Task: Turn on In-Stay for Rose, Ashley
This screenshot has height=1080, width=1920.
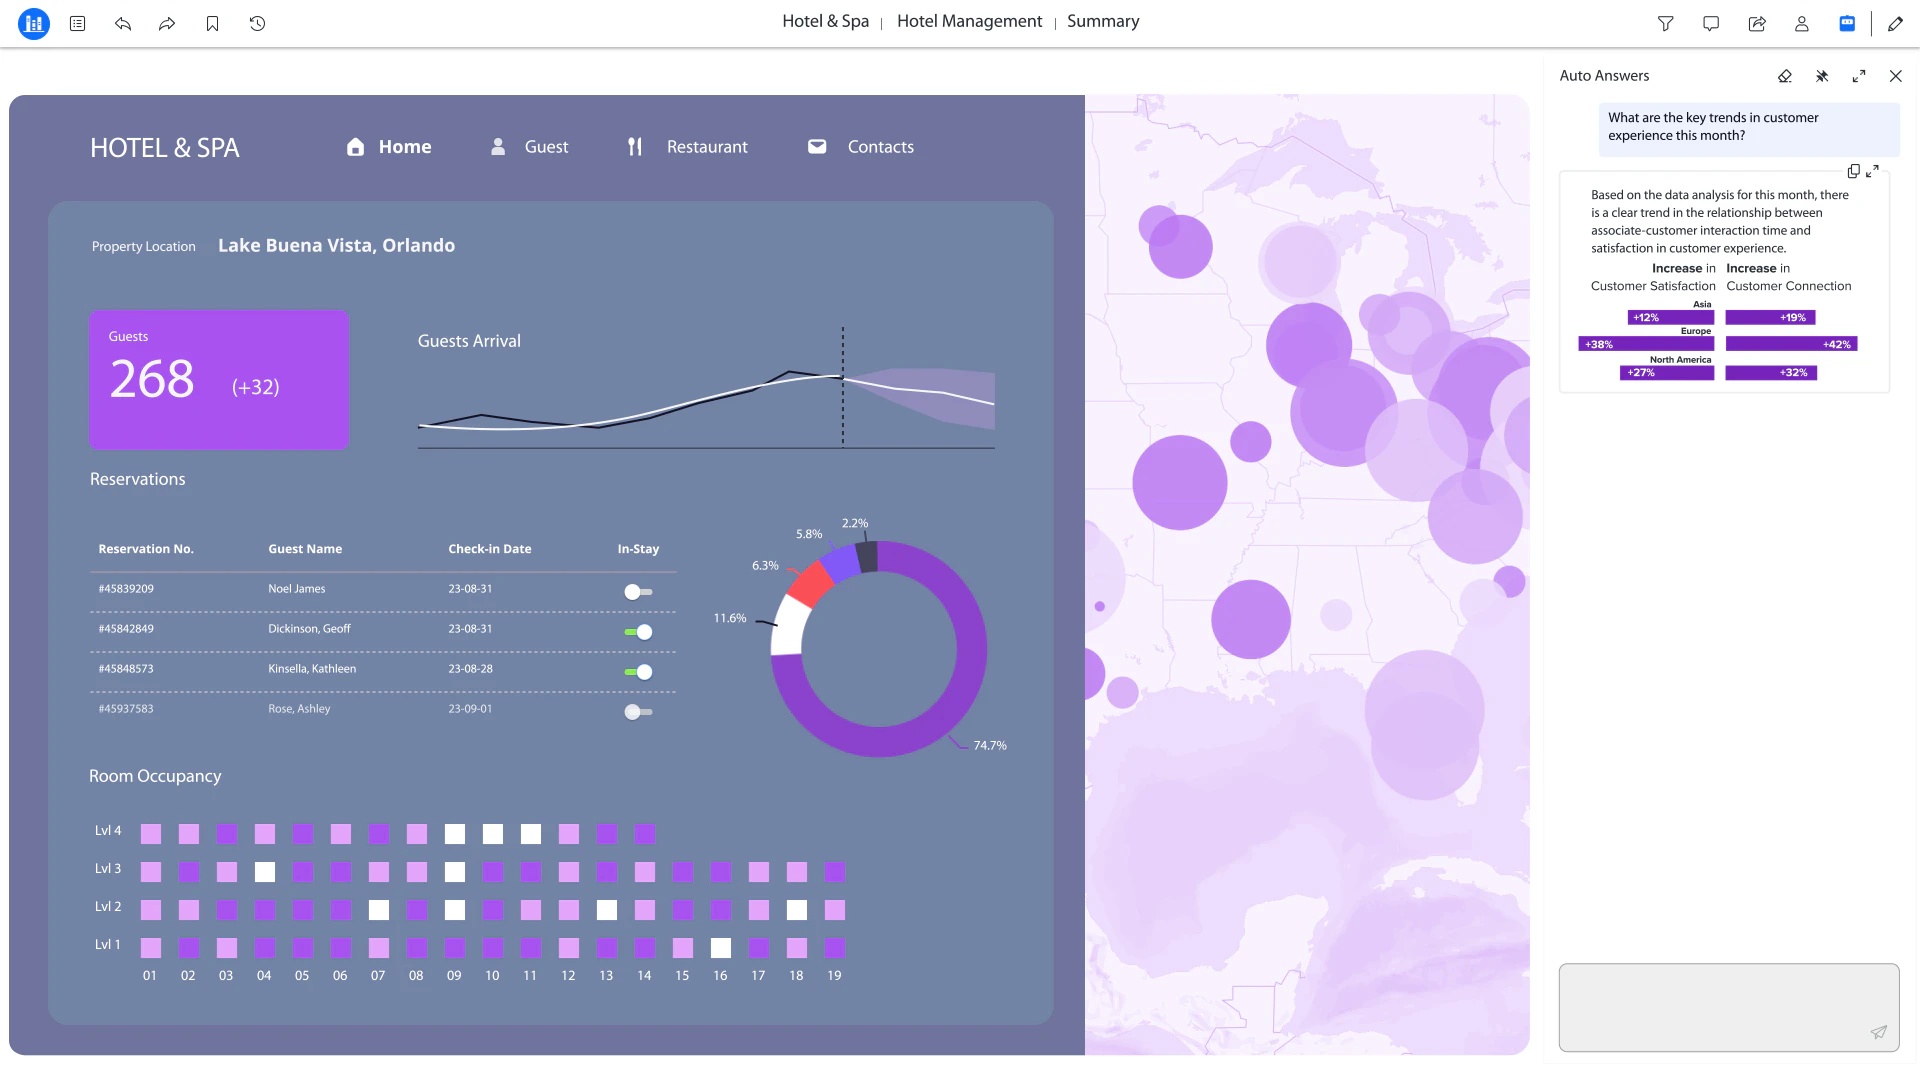Action: tap(638, 711)
